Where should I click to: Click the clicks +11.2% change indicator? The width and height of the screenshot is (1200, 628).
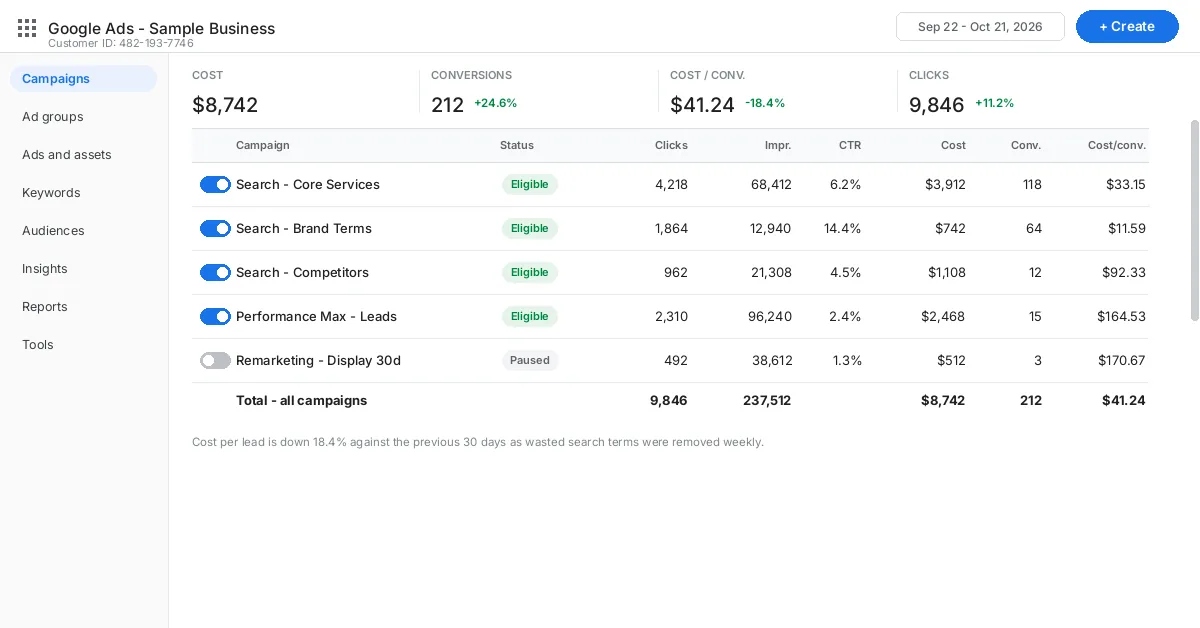point(995,103)
